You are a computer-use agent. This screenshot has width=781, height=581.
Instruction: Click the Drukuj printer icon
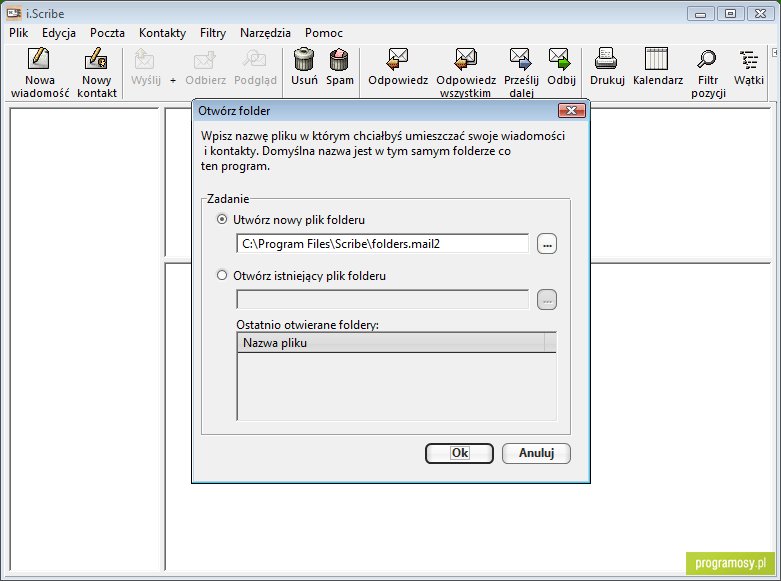pyautogui.click(x=606, y=59)
